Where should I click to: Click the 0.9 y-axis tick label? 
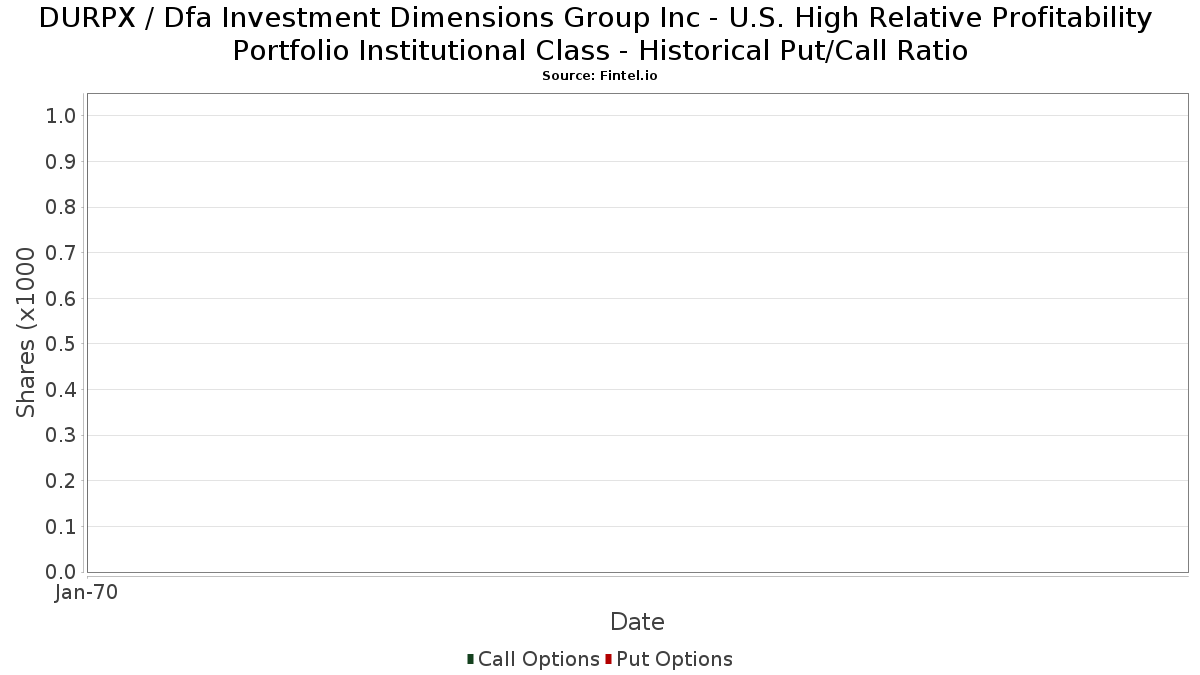[x=61, y=162]
